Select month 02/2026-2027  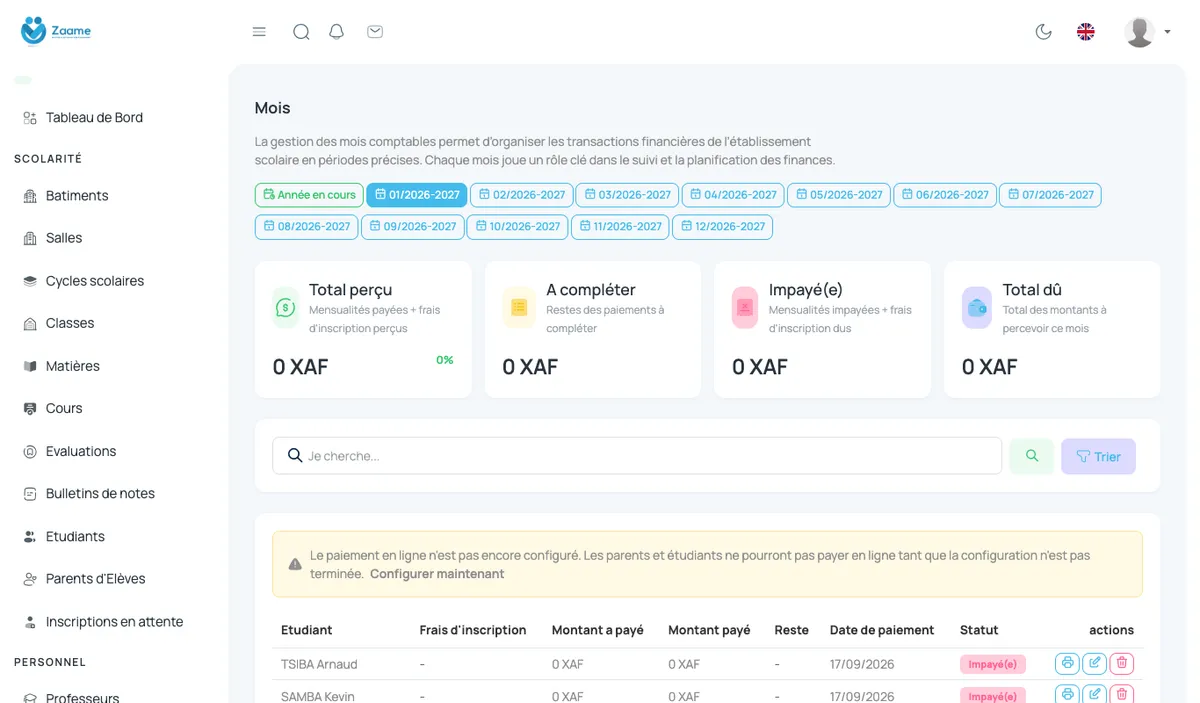pyautogui.click(x=522, y=195)
